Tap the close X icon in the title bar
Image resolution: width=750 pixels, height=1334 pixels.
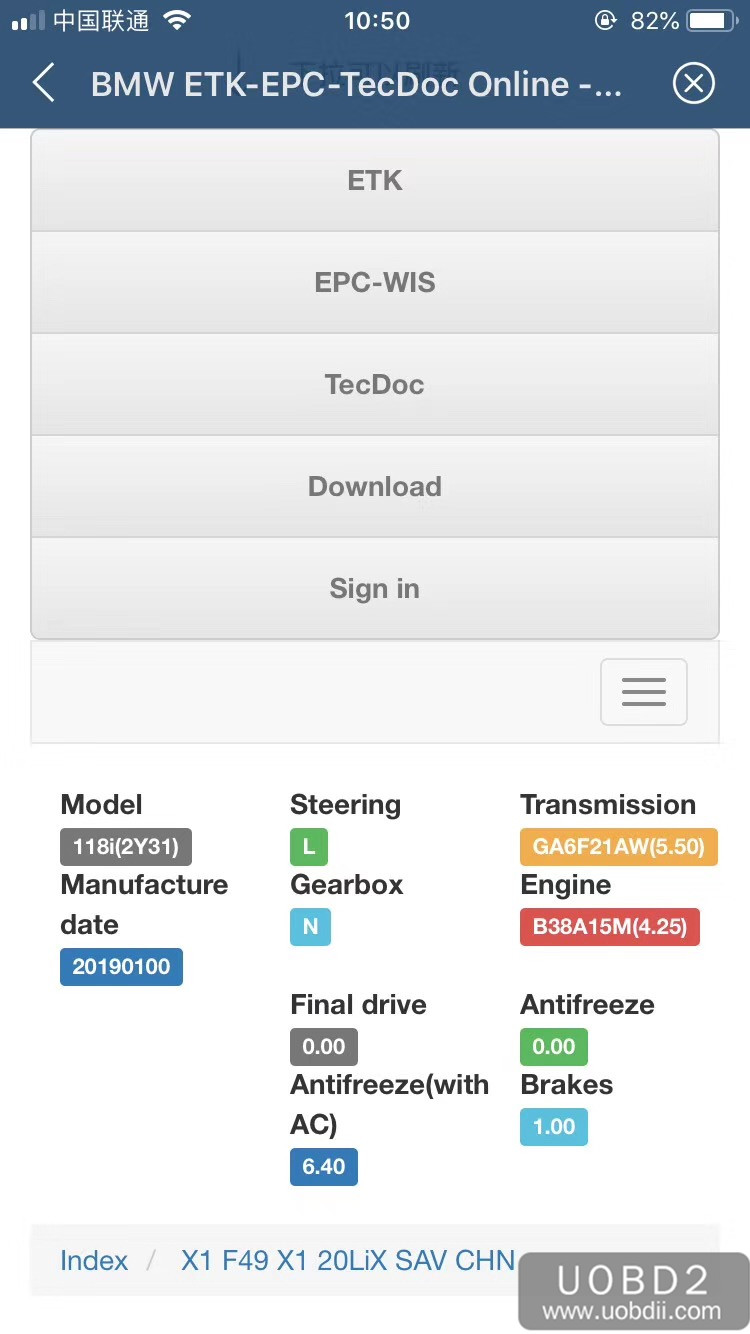(693, 83)
